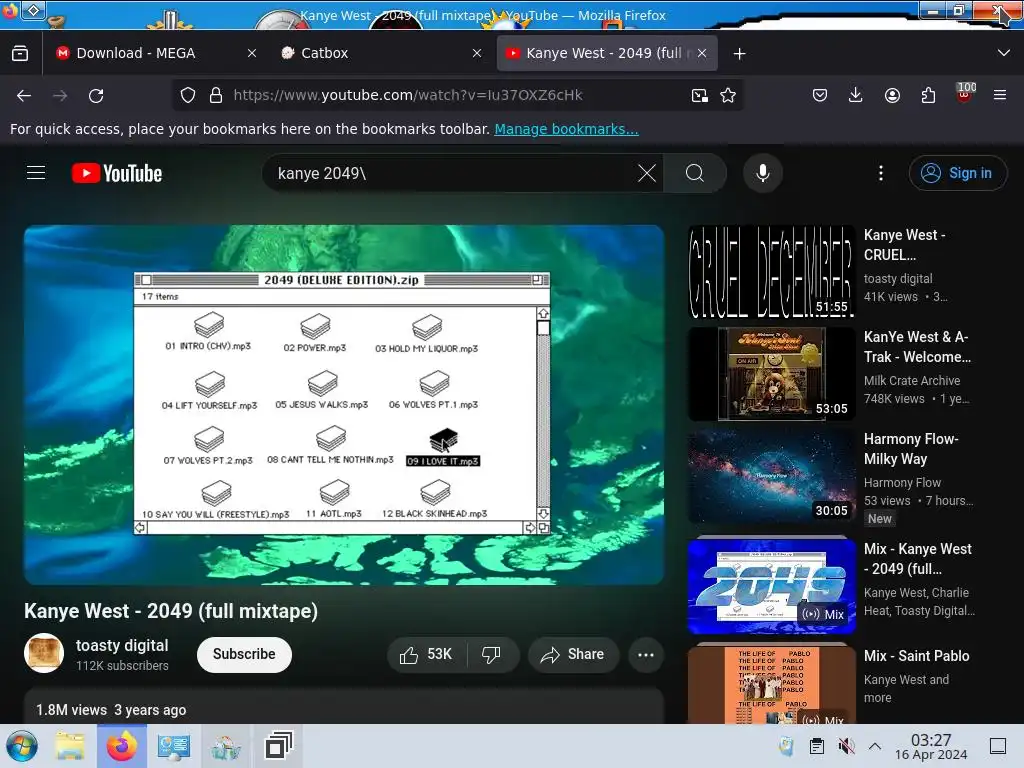Open YouTube settings three-dot menu

pos(880,173)
